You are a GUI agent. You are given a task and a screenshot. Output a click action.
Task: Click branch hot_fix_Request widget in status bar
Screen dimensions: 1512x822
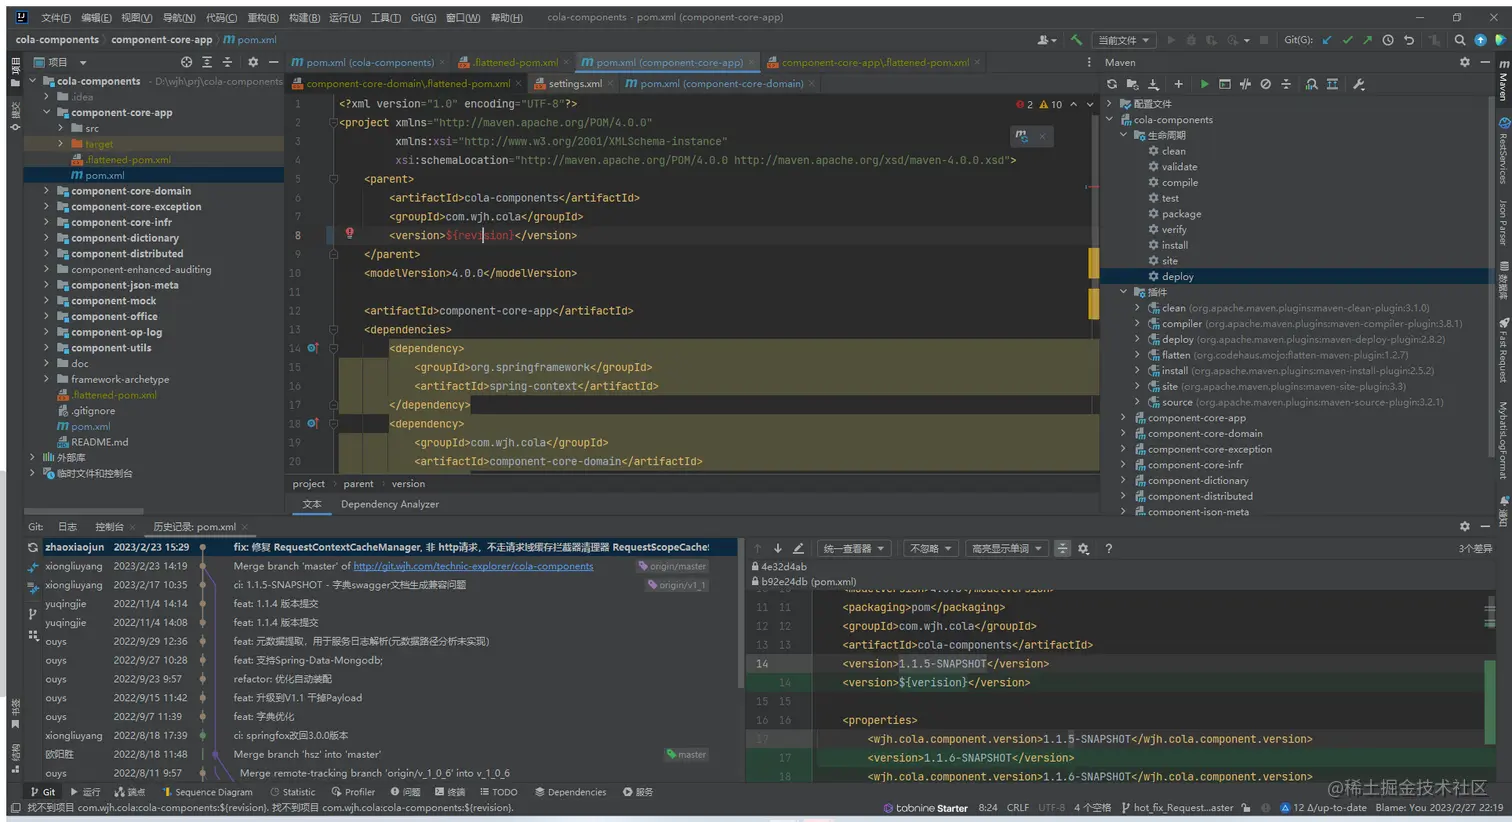[x=1178, y=807]
